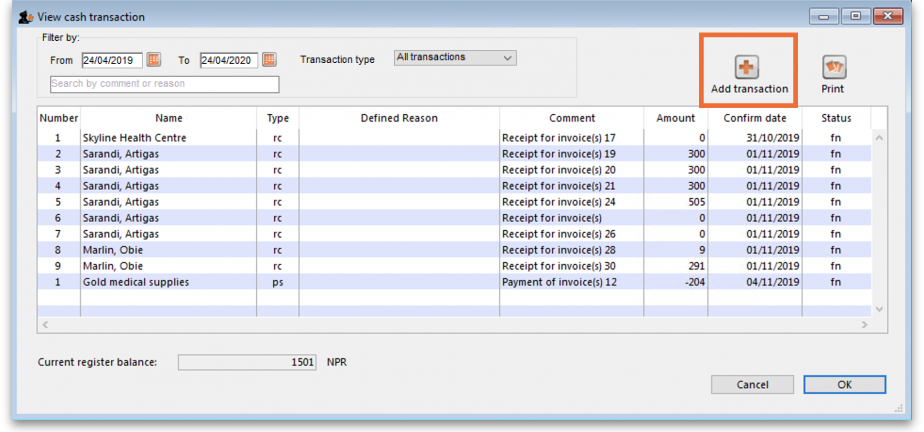Sort by the Type column header
Image resolution: width=924 pixels, height=432 pixels.
click(278, 118)
